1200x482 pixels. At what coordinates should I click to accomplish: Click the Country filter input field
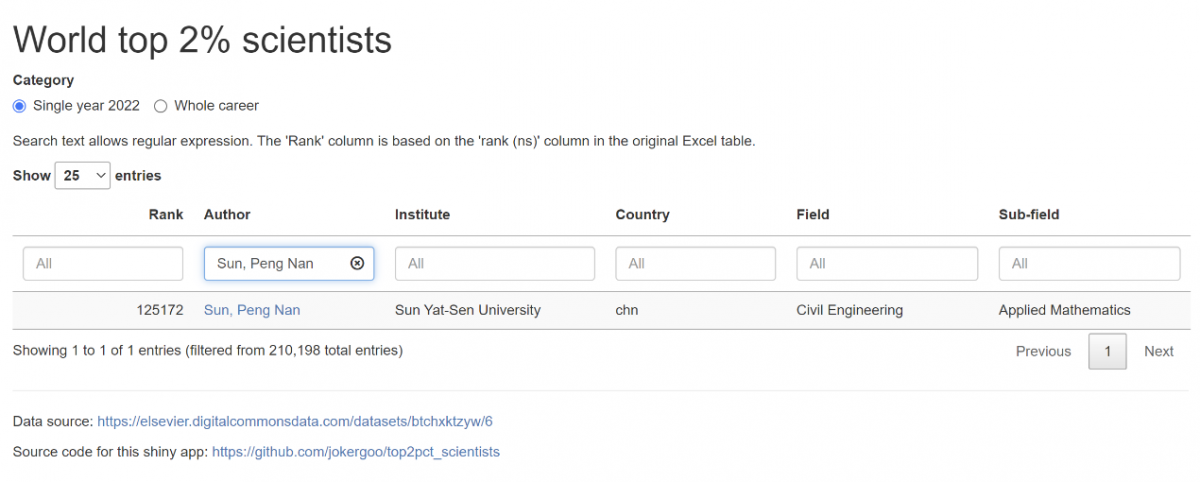coord(695,263)
